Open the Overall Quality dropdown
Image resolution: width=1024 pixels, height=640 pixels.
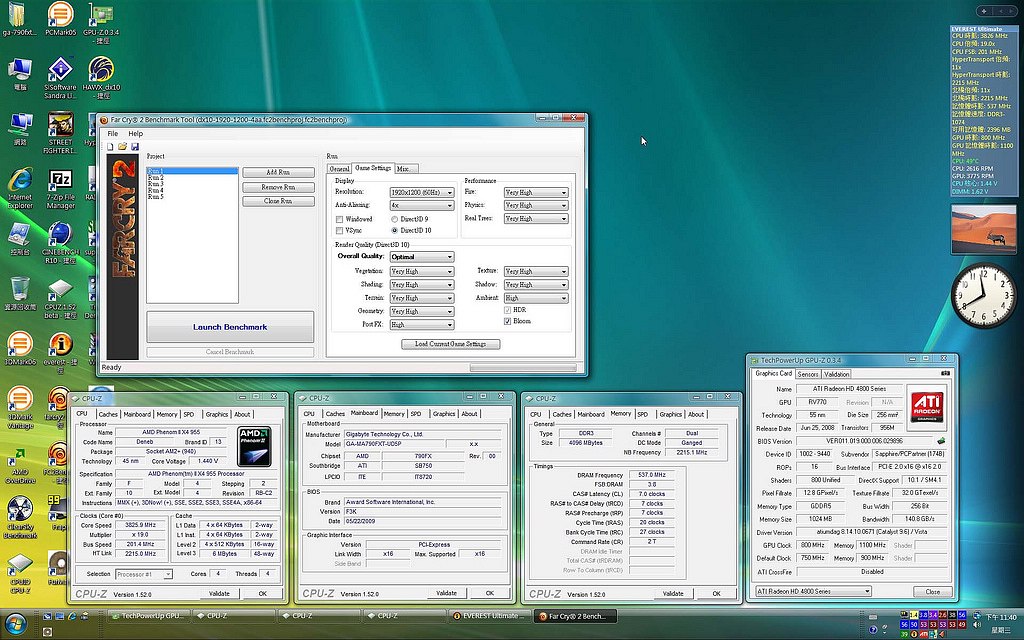(422, 257)
